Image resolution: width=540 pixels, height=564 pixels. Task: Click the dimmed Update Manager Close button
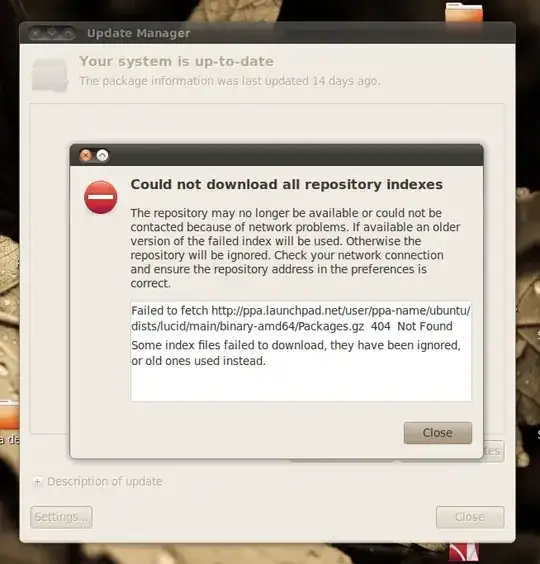click(470, 517)
